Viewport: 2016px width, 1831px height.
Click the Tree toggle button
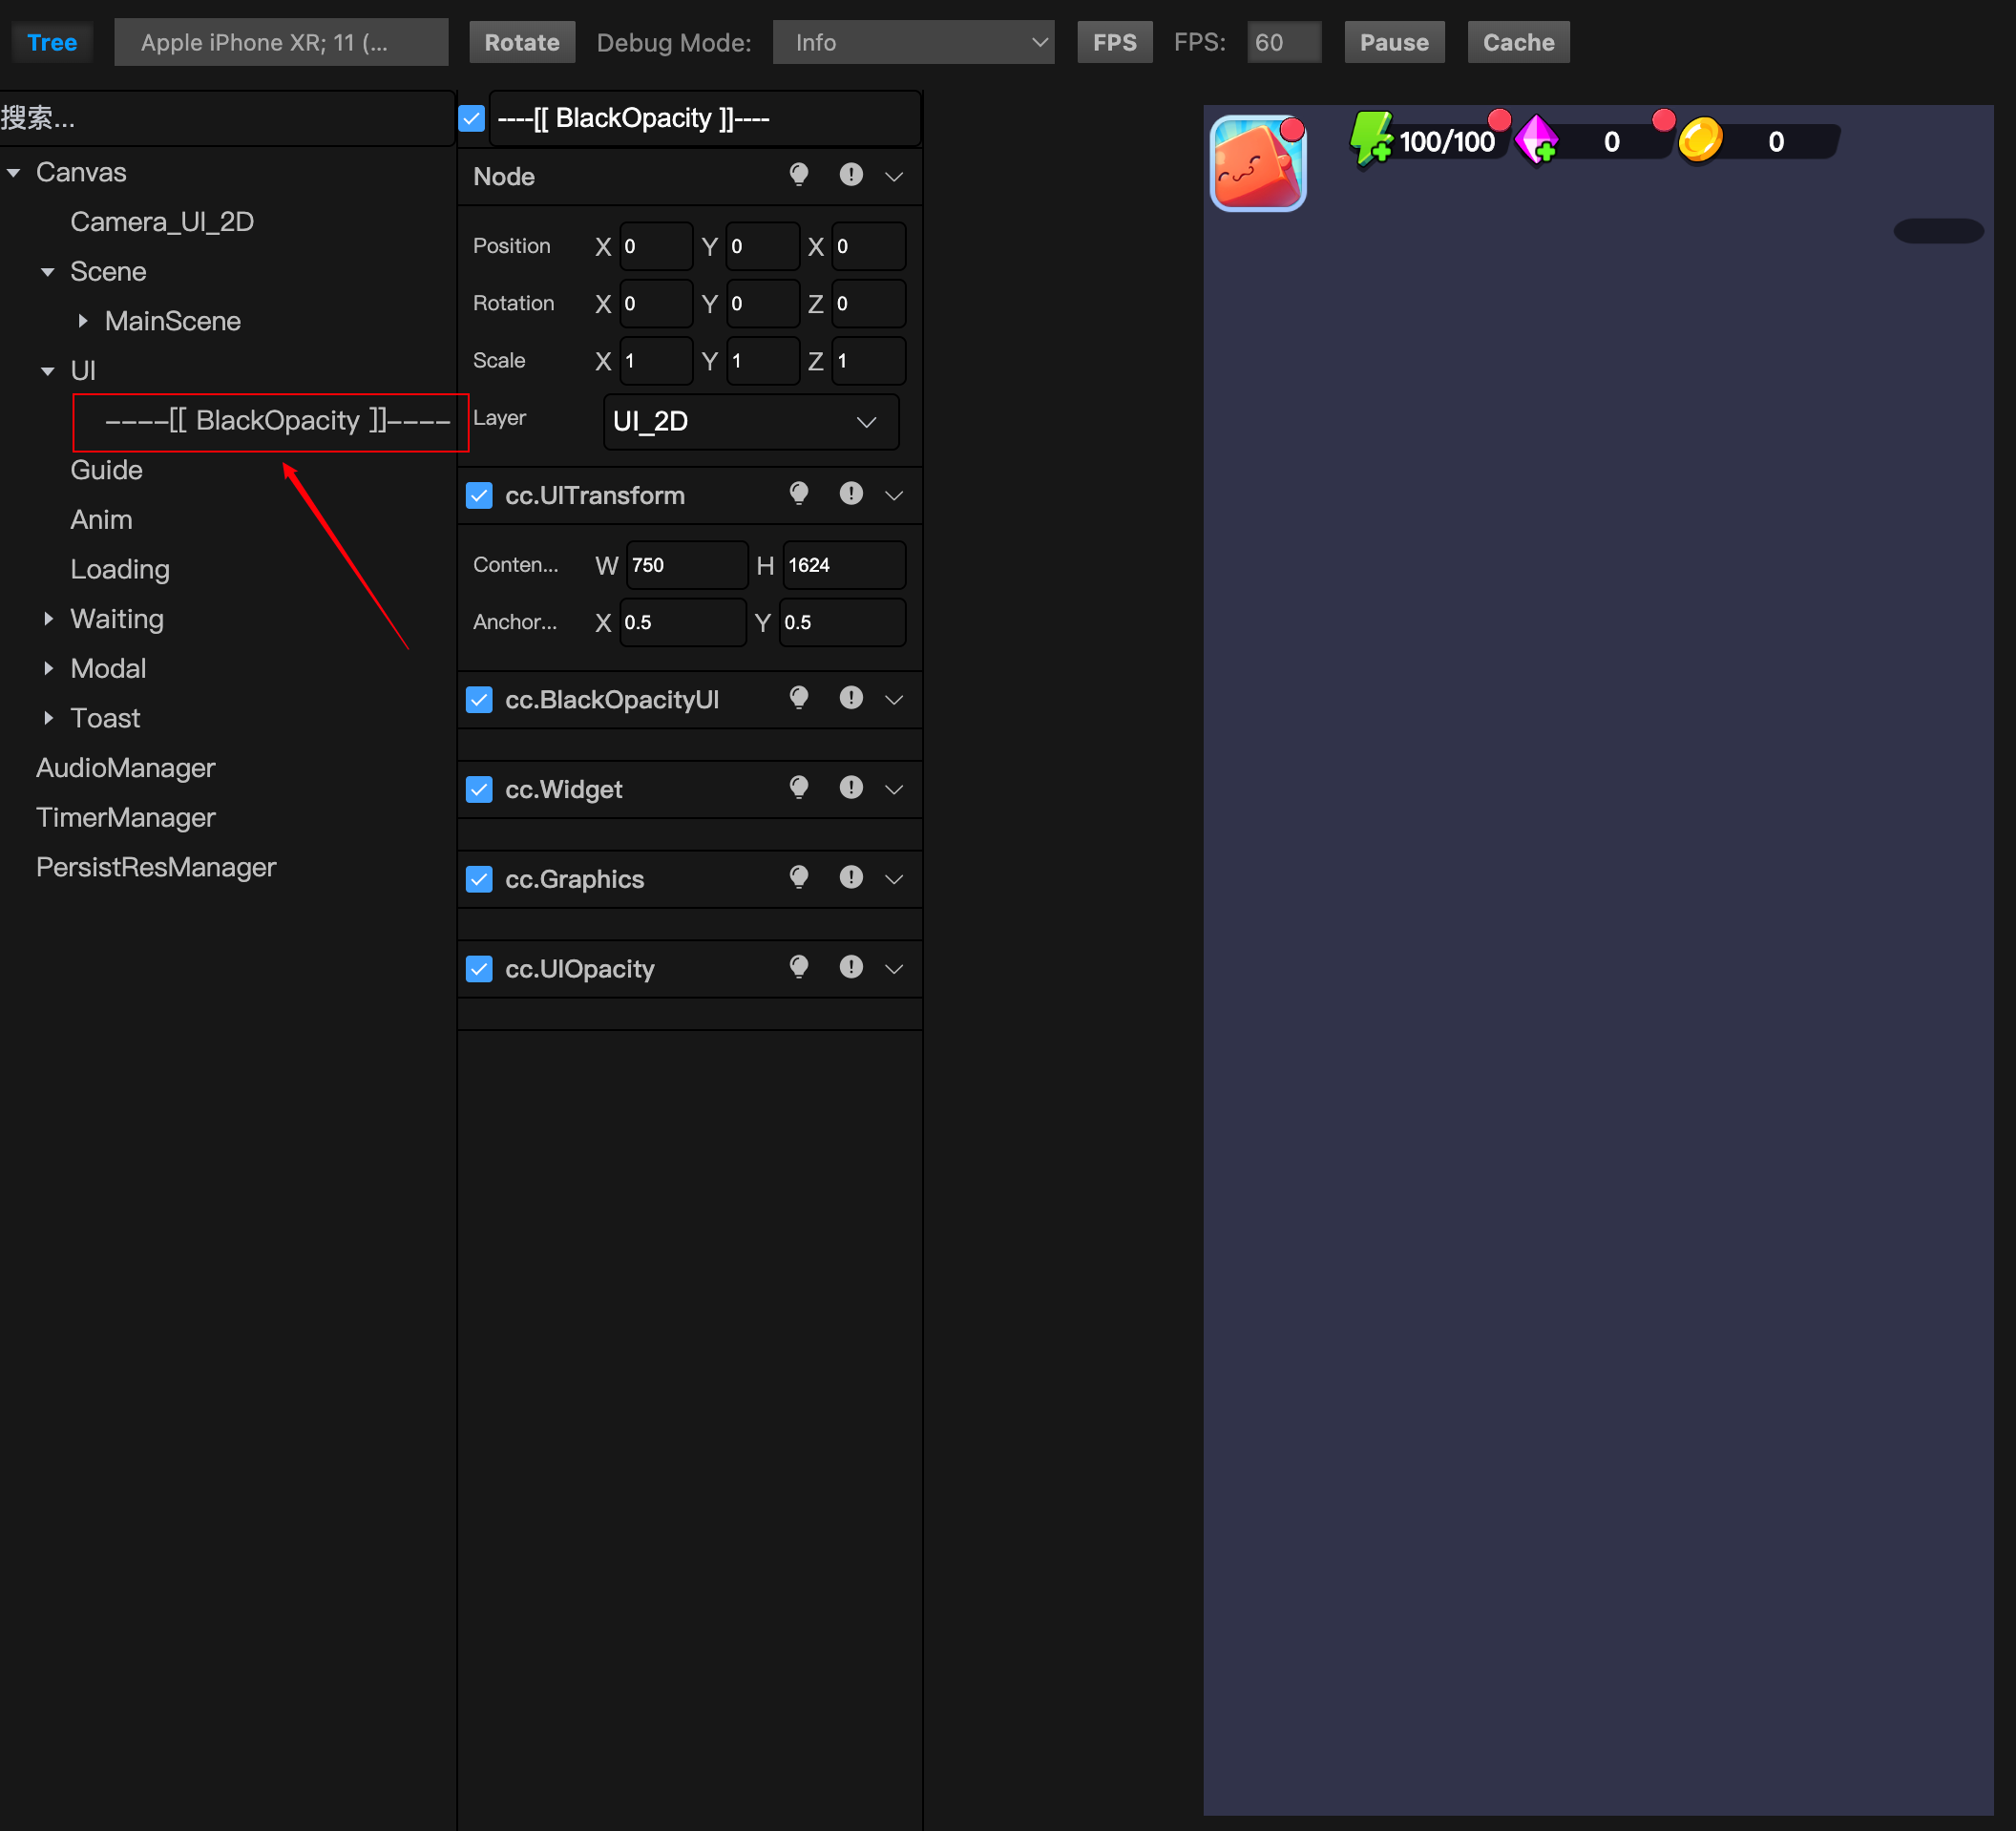[x=52, y=42]
